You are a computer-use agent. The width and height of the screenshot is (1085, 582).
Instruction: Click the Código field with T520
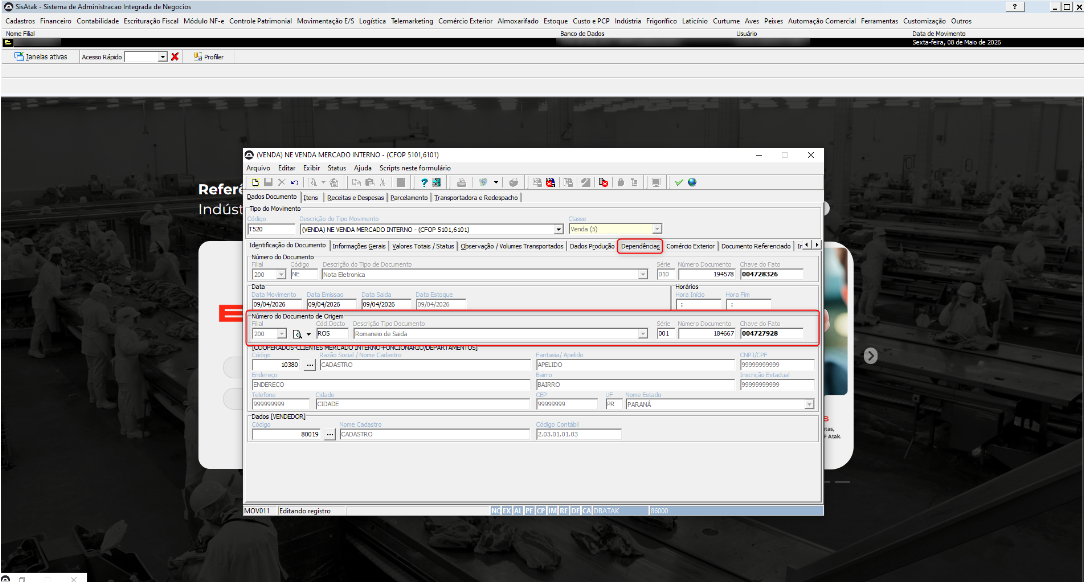[x=271, y=229]
